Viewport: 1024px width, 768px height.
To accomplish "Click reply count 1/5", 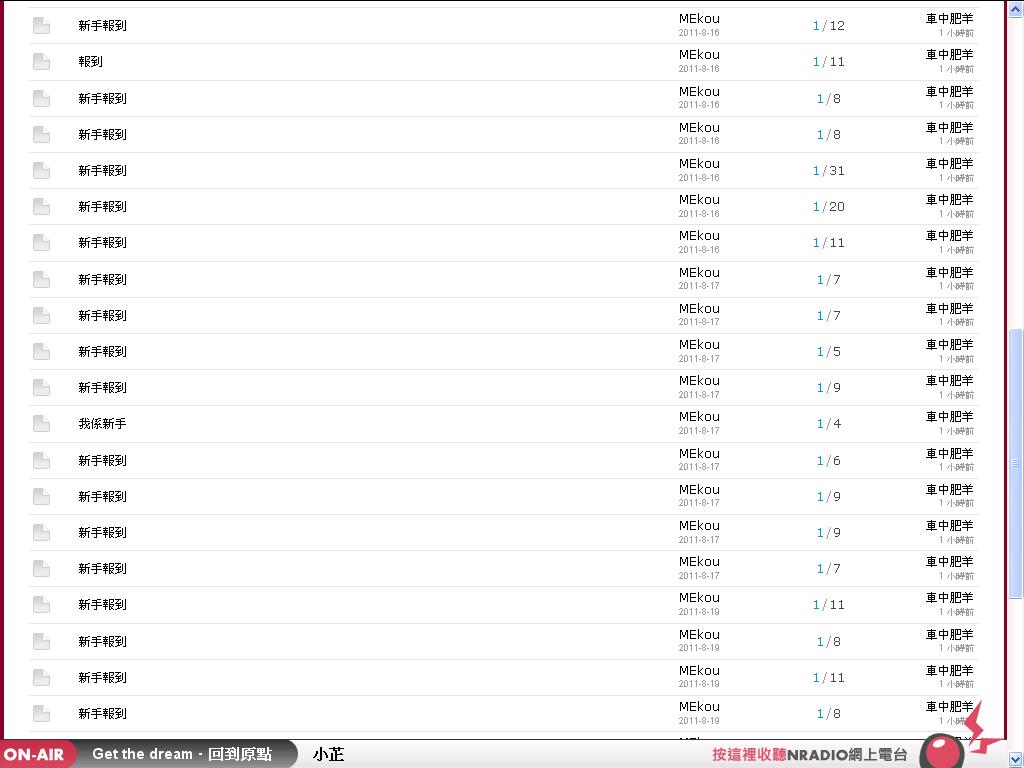I will click(828, 351).
